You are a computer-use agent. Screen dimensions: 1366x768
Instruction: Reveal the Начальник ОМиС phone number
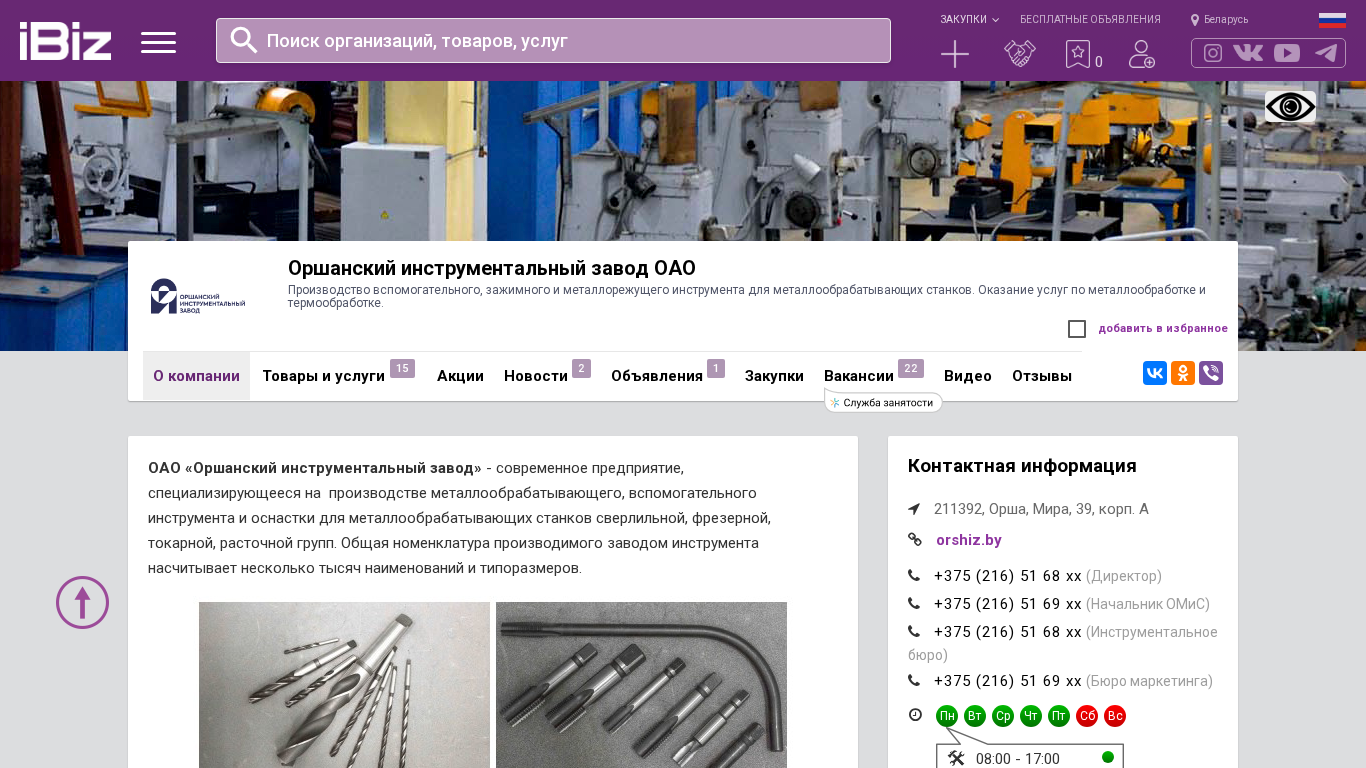[1008, 604]
